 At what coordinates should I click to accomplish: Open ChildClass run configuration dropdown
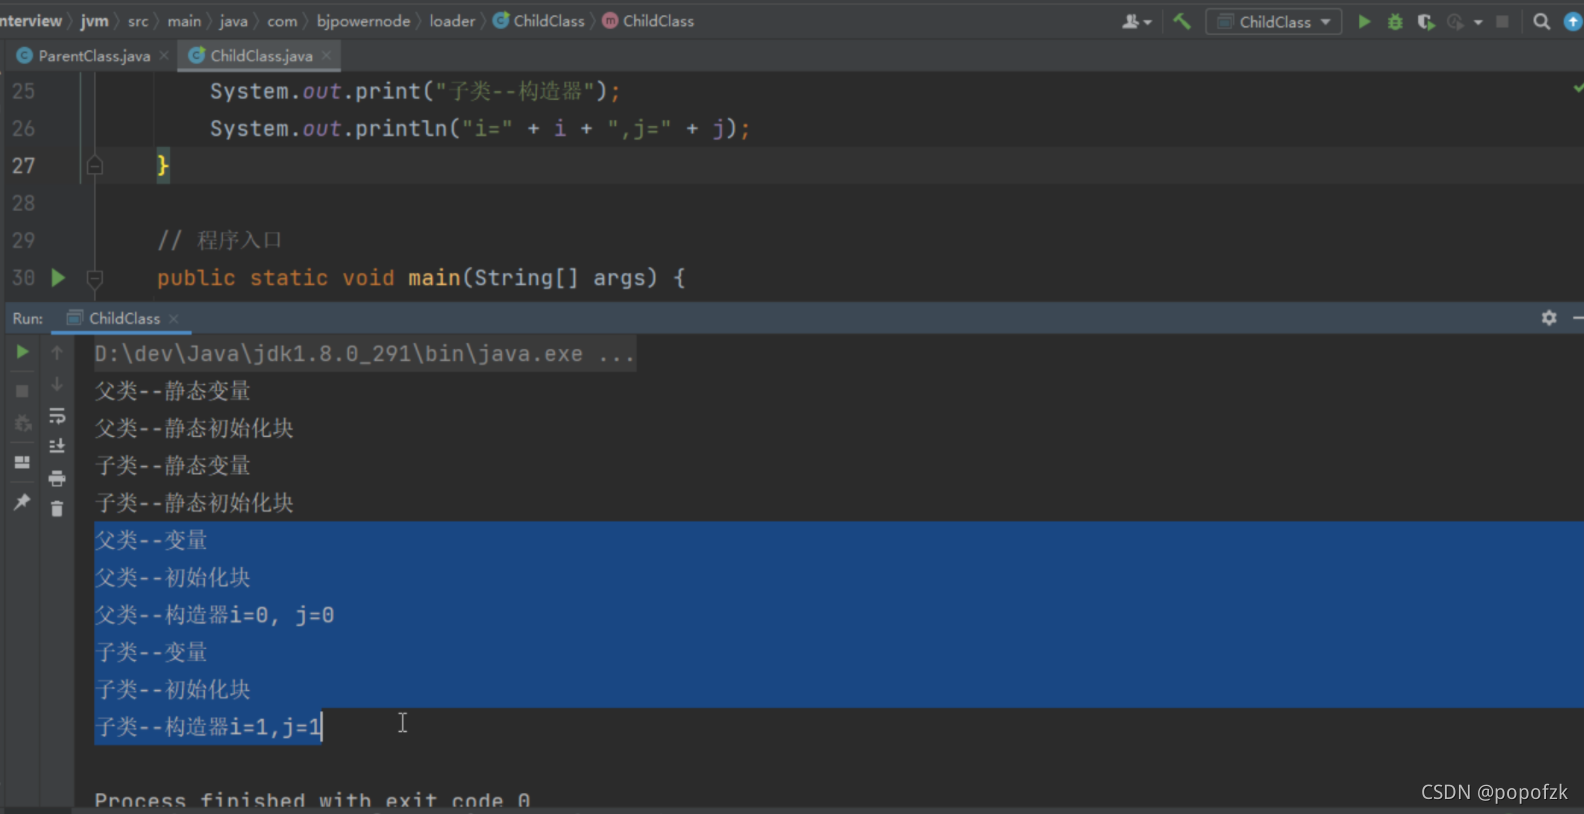click(x=1274, y=21)
